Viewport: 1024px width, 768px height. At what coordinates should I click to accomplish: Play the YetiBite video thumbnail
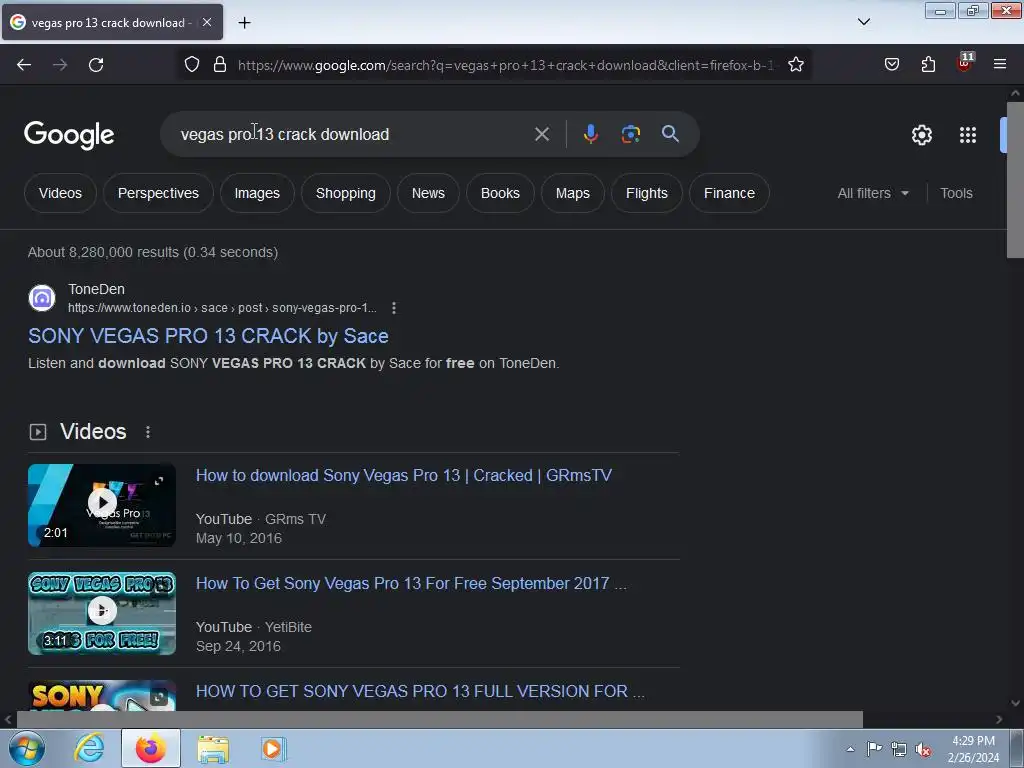102,613
